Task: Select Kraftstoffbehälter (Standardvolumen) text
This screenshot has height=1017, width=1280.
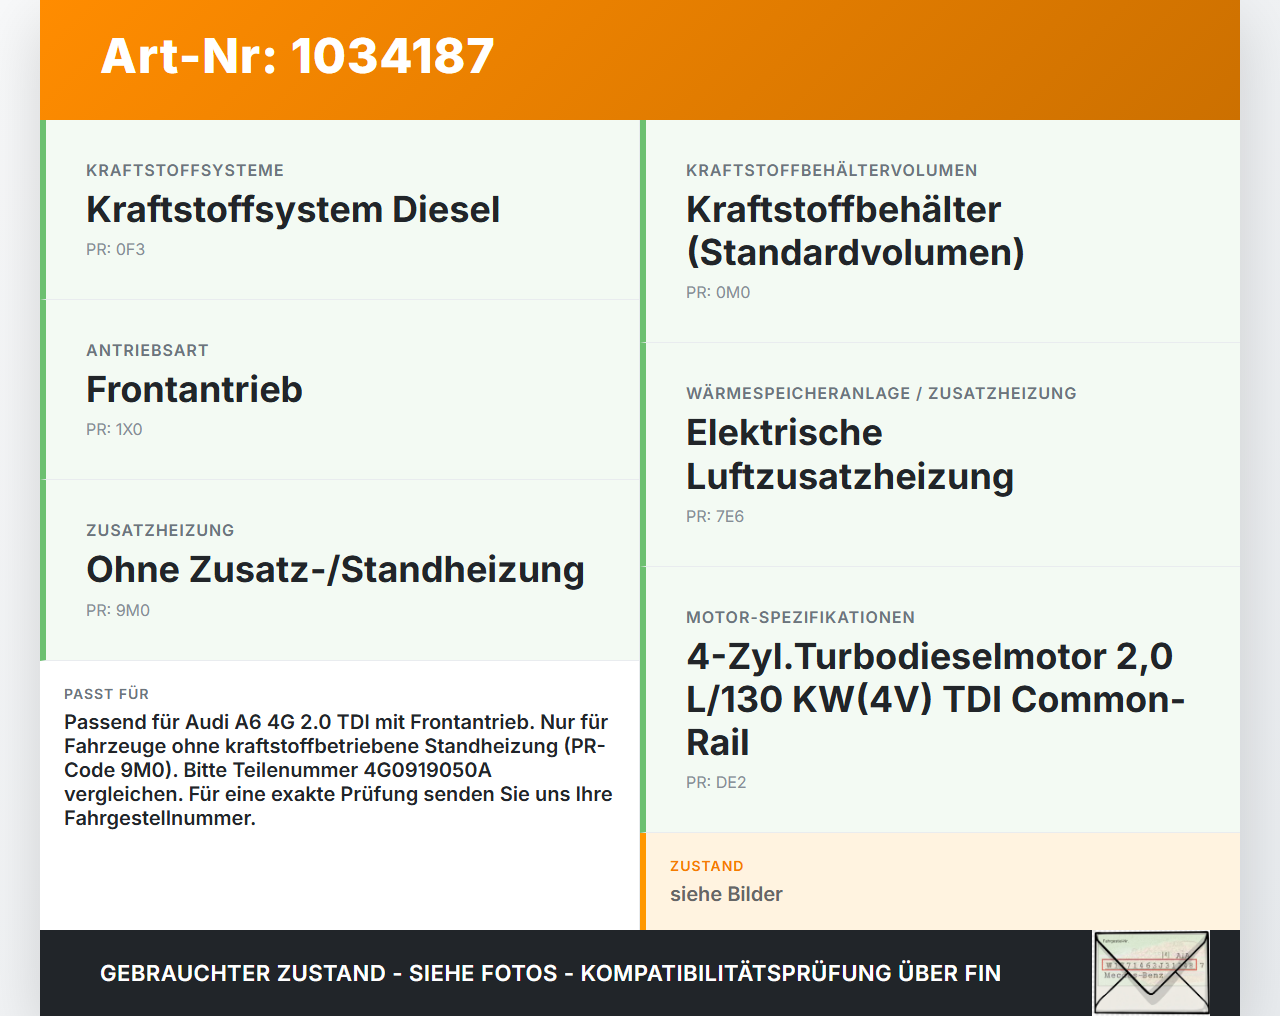Action: tap(856, 231)
